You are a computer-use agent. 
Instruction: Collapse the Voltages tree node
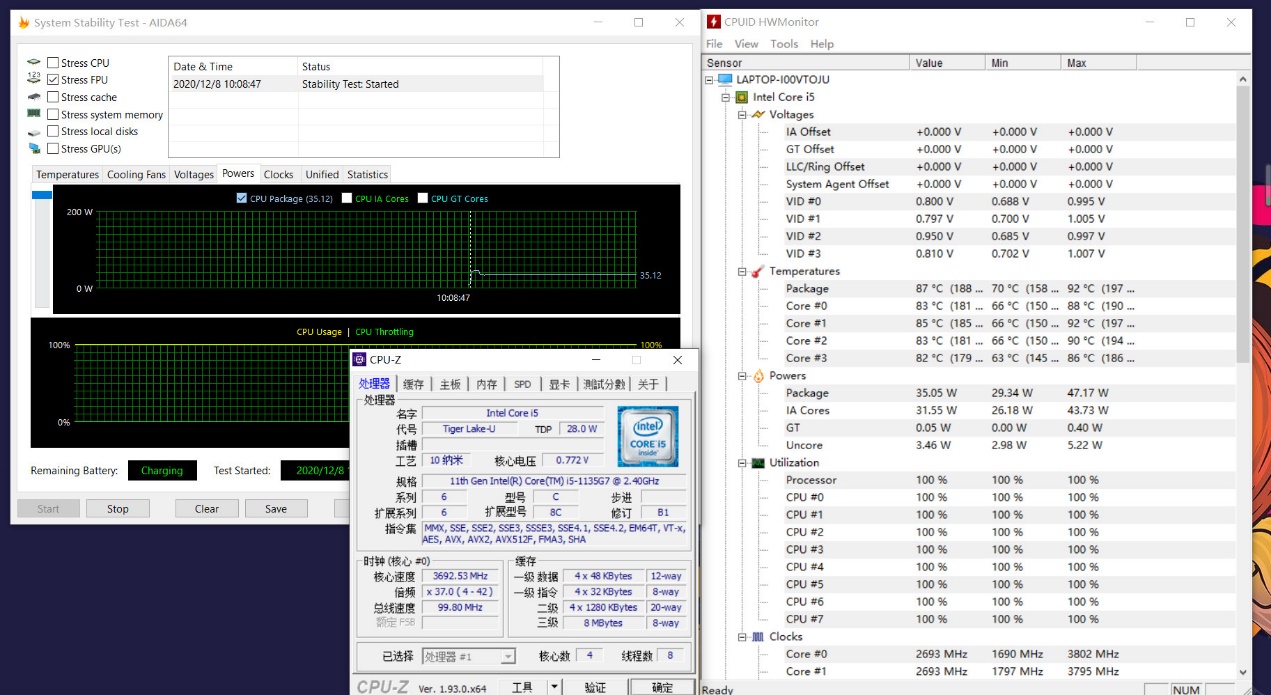(742, 115)
